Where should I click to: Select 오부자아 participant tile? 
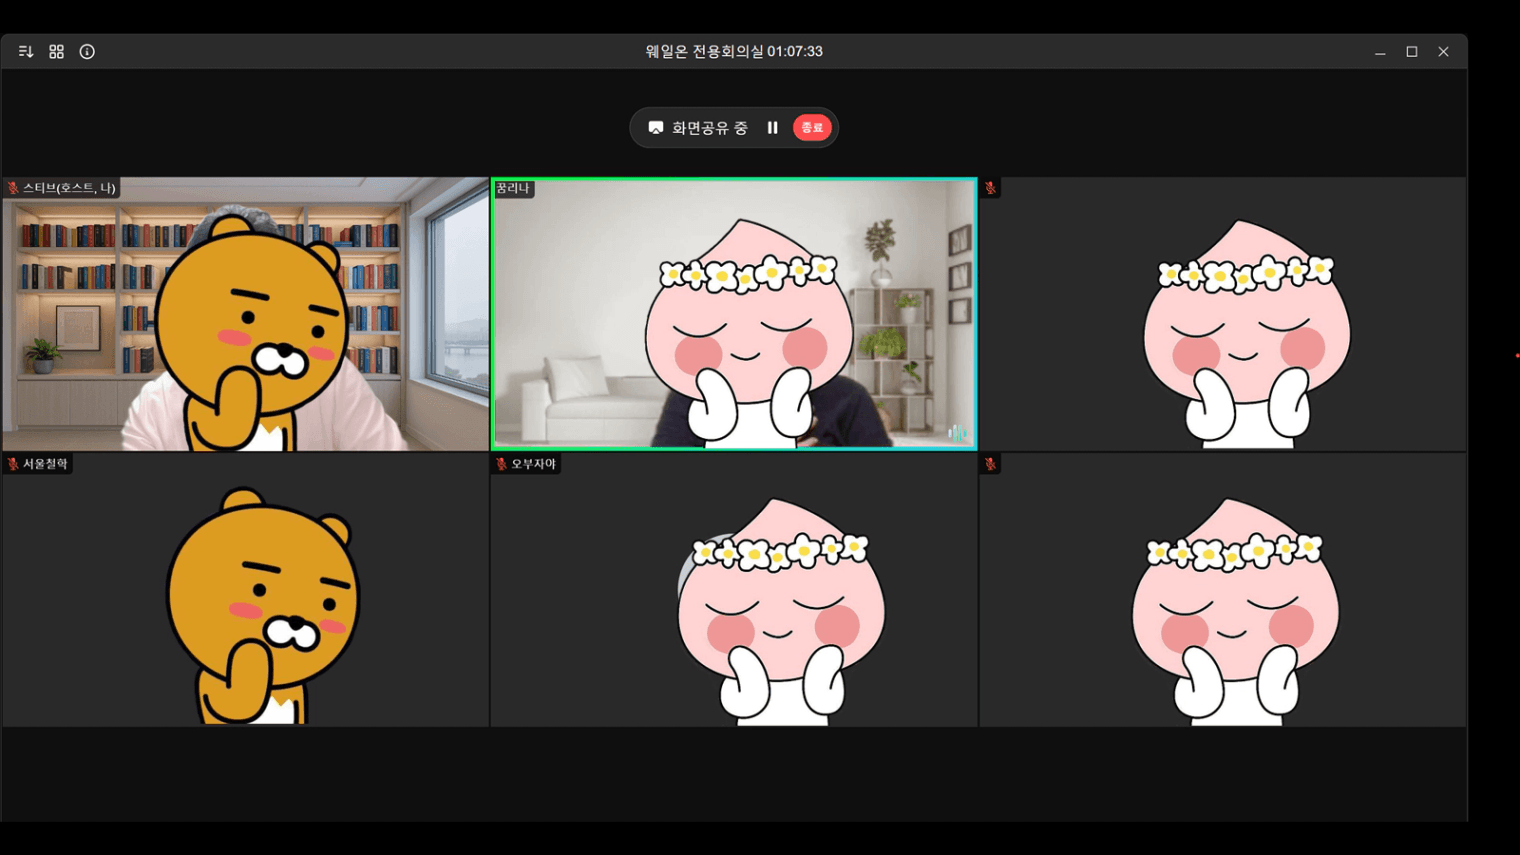[734, 590]
